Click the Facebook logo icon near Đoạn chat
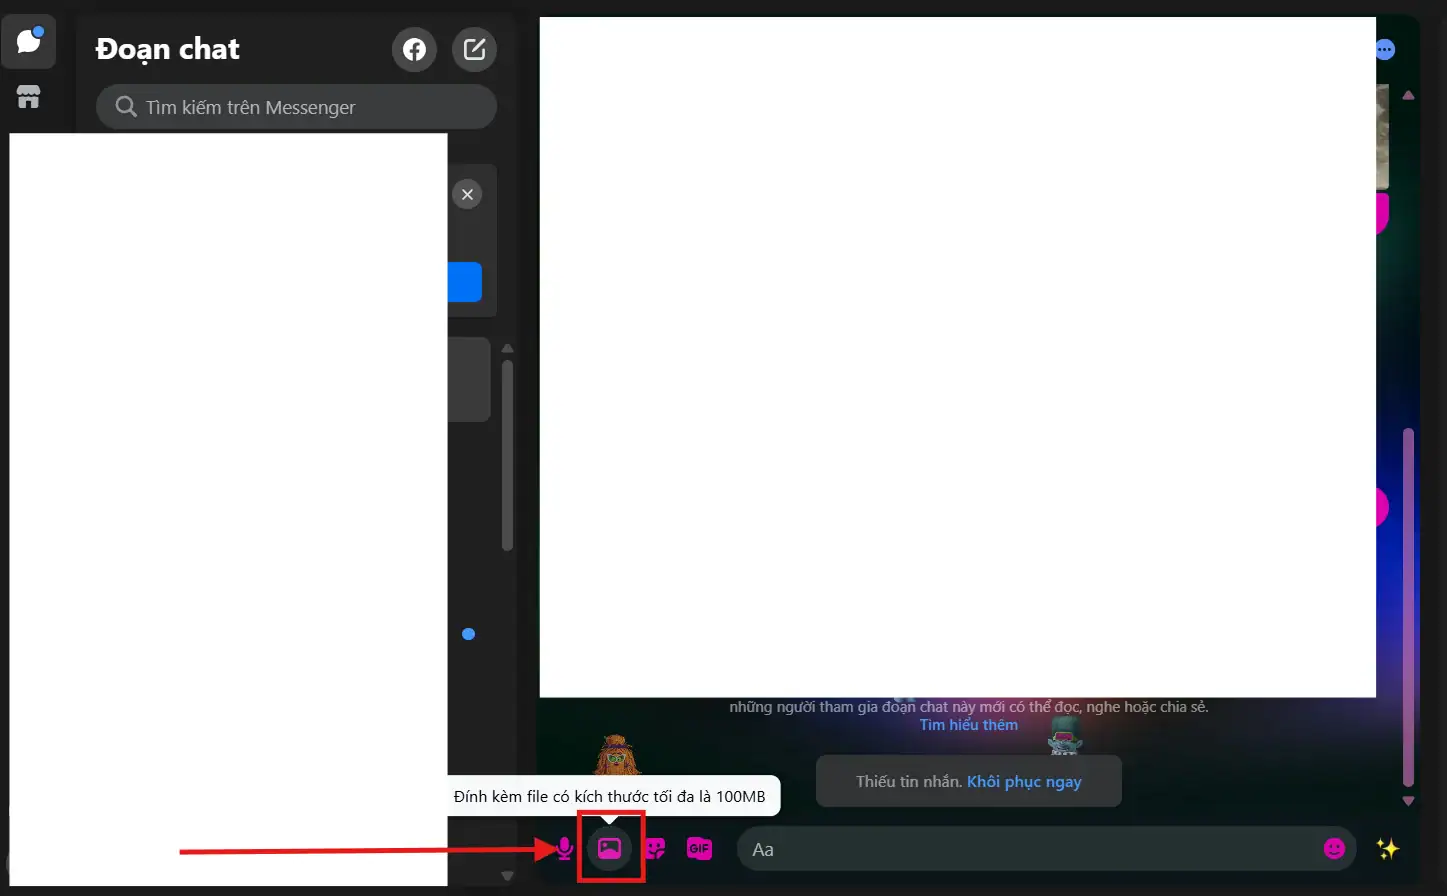1447x896 pixels. (414, 48)
